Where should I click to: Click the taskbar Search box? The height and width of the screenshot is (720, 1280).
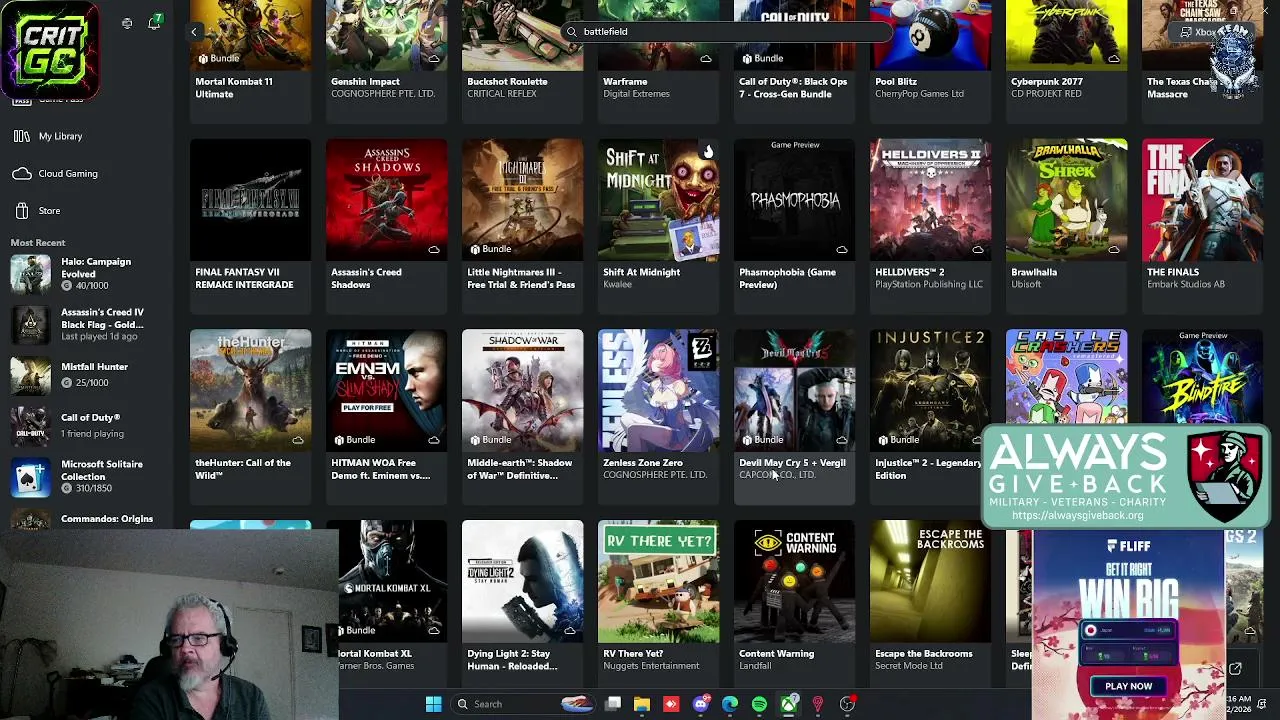coord(524,704)
